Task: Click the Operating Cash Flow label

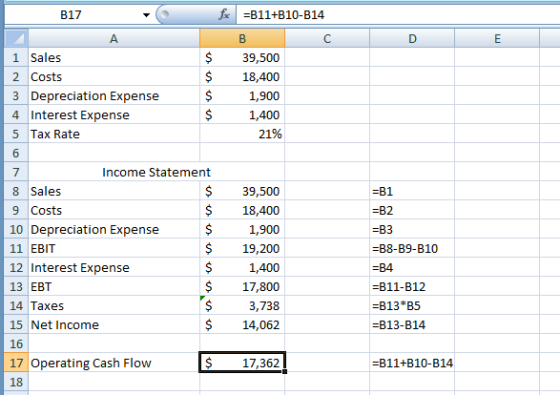Action: (x=91, y=363)
